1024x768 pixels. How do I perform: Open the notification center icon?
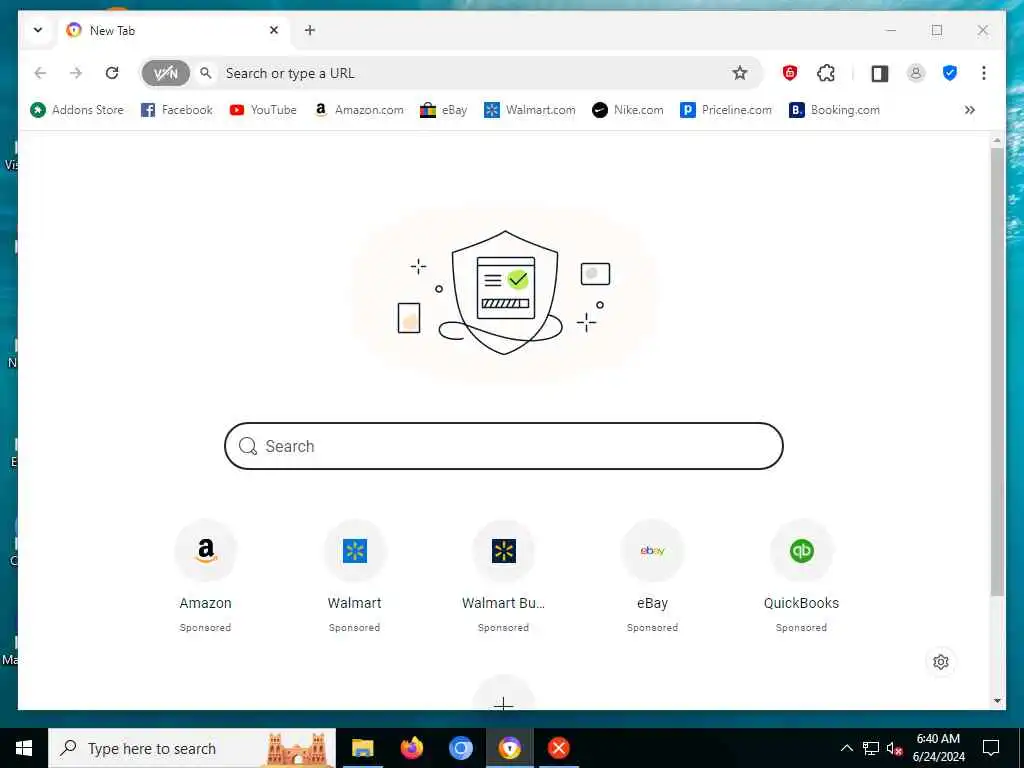point(991,748)
